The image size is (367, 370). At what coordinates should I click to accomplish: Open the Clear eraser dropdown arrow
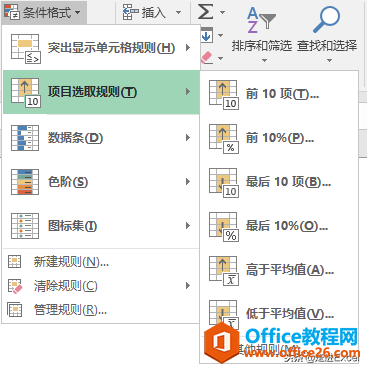pos(220,58)
